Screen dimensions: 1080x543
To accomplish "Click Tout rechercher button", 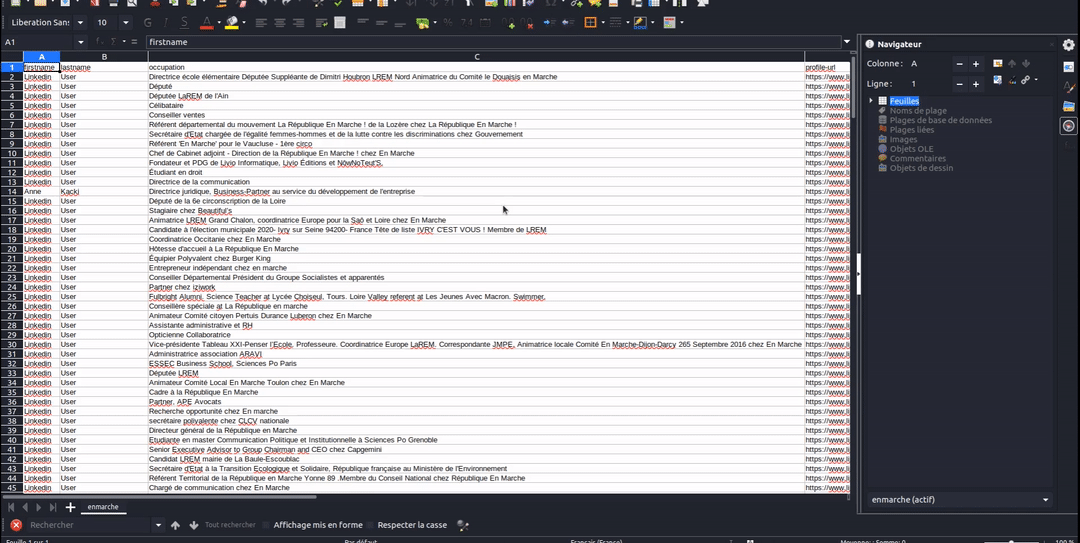I will [x=230, y=525].
